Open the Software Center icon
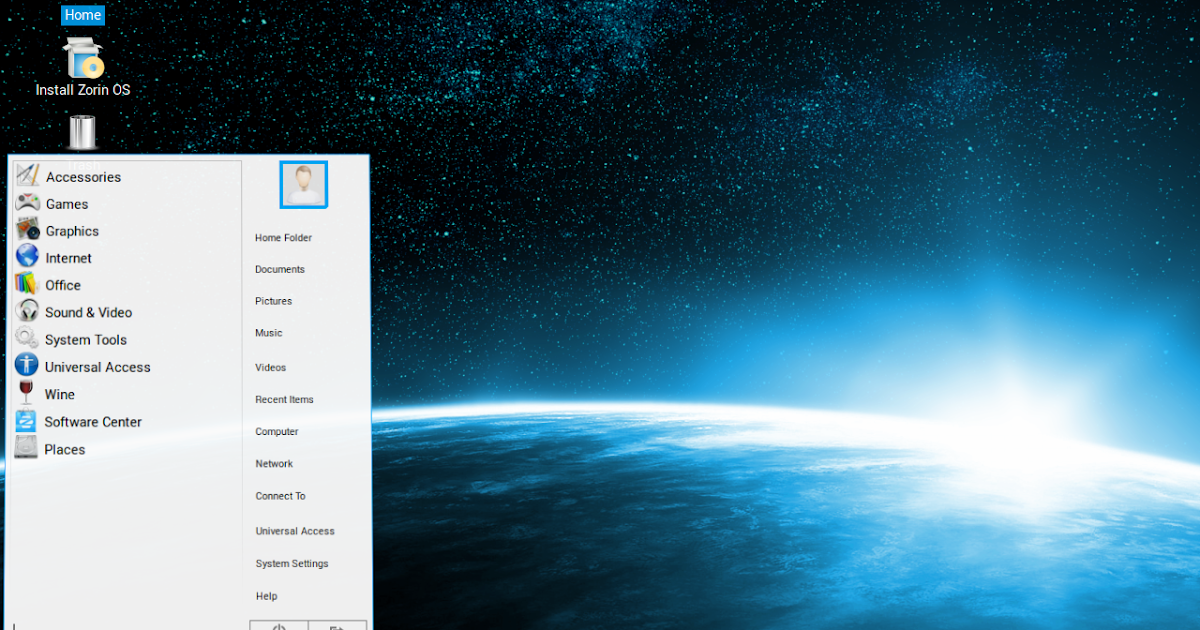Screen dimensions: 1200x630 [26, 420]
